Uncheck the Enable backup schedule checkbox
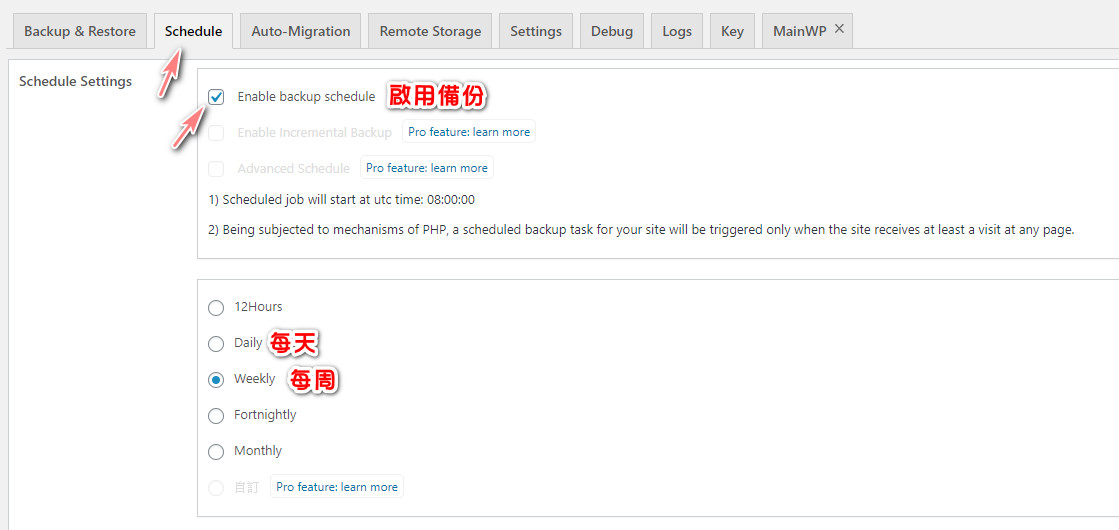Viewport: 1119px width, 530px height. point(216,97)
